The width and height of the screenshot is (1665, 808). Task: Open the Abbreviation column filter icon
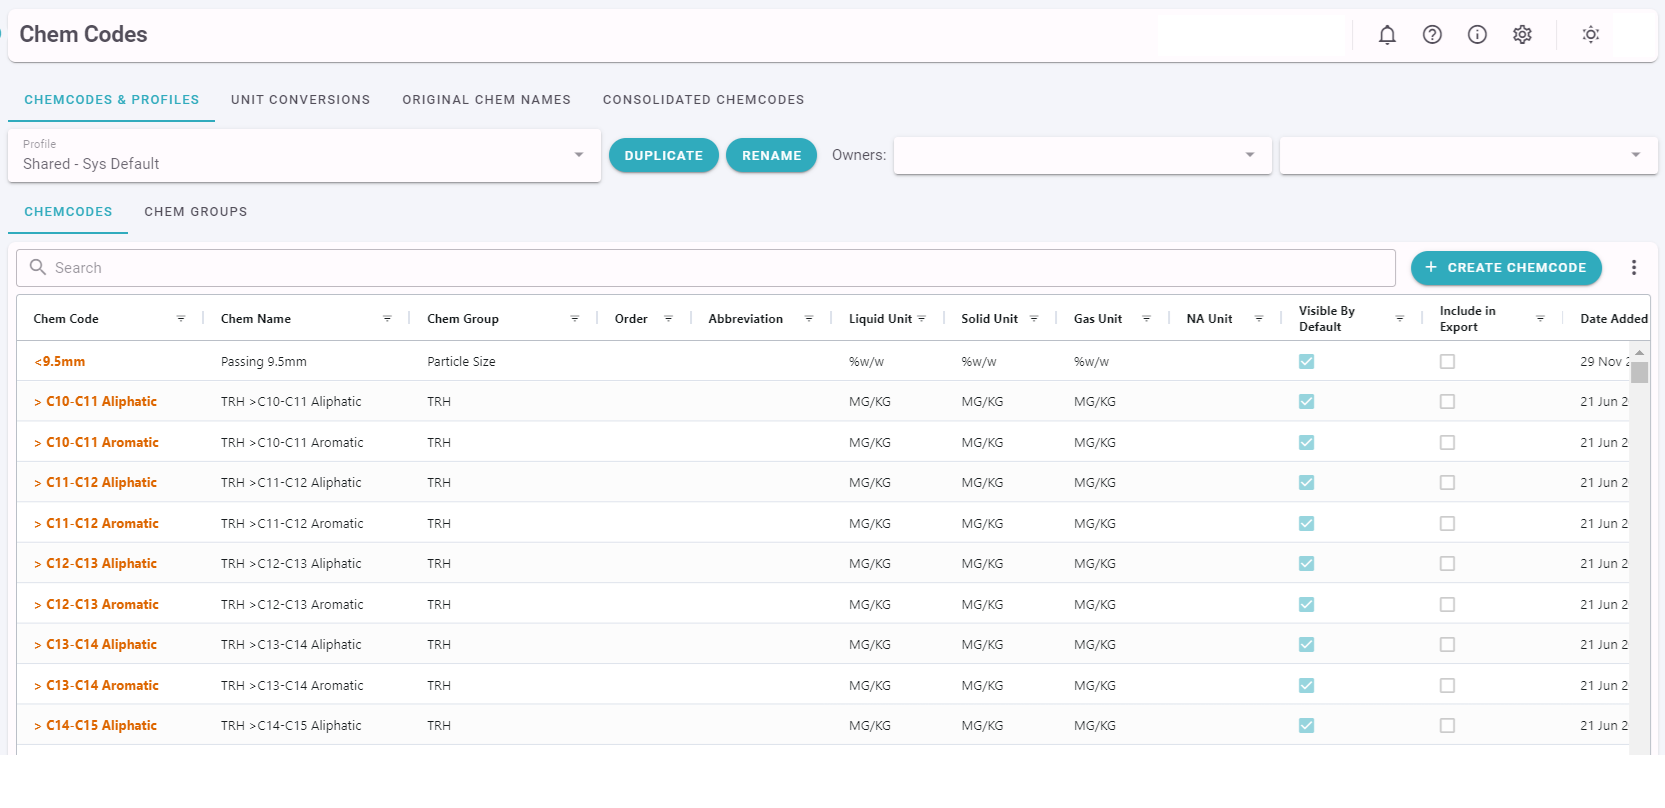coord(809,319)
